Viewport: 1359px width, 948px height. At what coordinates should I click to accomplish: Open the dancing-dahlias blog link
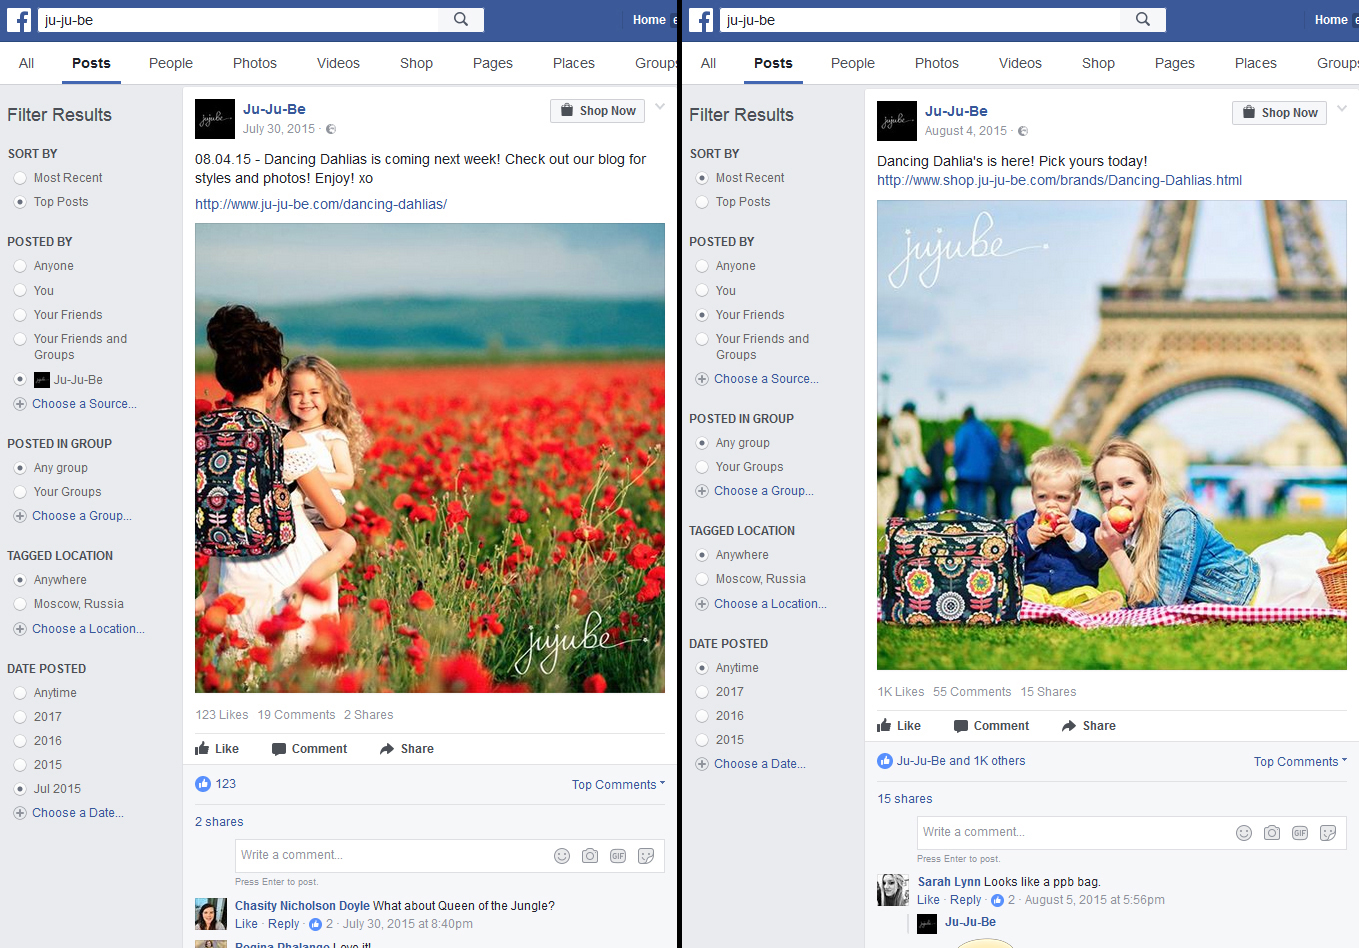click(x=321, y=204)
